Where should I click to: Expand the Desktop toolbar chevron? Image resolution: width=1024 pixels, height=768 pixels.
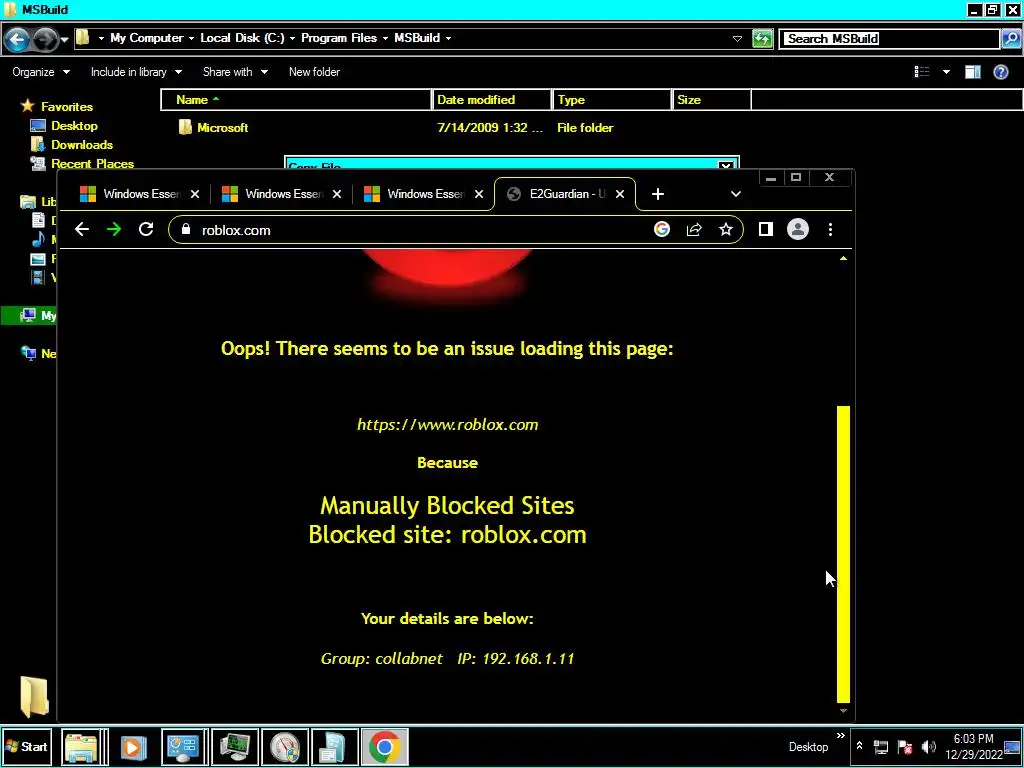pos(840,736)
